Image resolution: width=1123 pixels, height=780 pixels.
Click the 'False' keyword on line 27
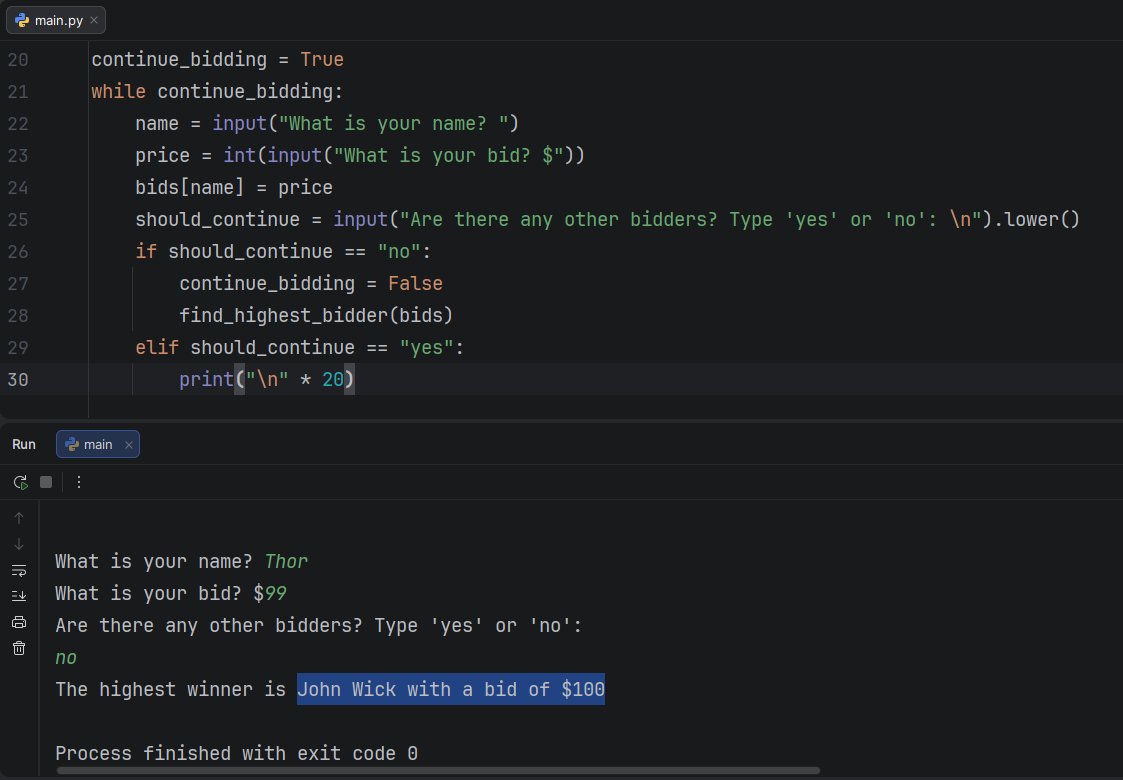(415, 284)
